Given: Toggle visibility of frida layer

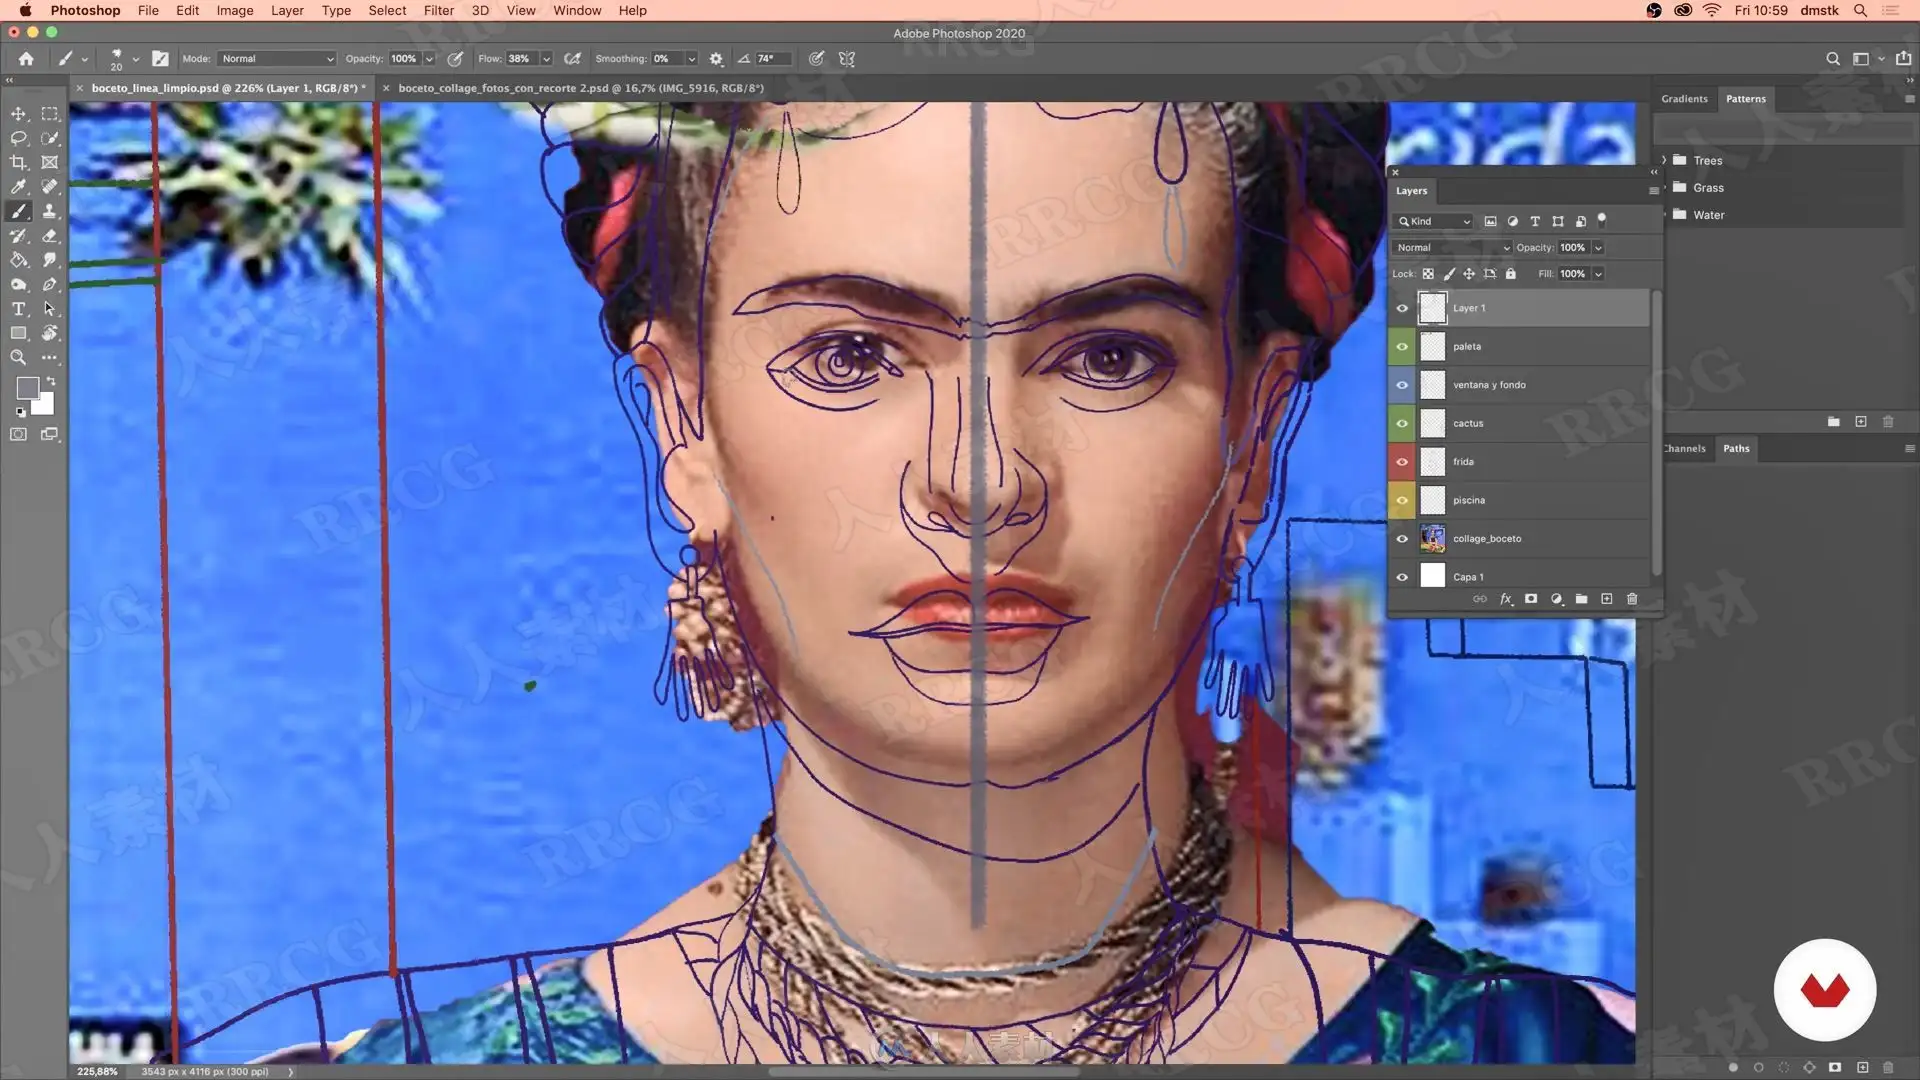Looking at the screenshot, I should coord(1402,462).
